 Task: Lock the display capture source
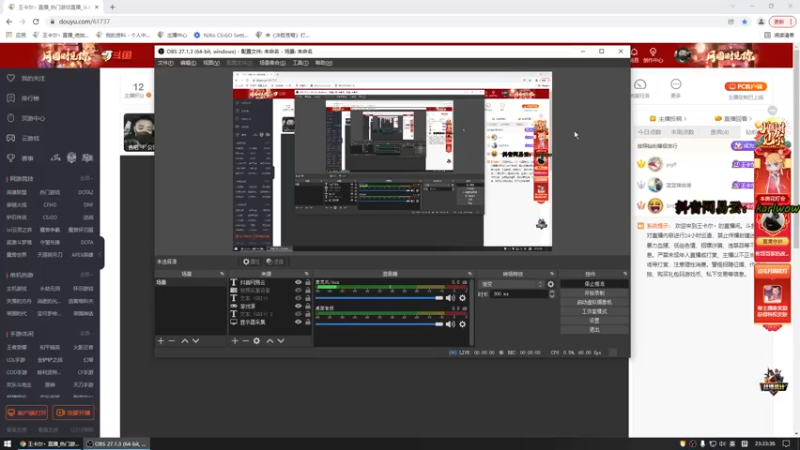pos(308,322)
